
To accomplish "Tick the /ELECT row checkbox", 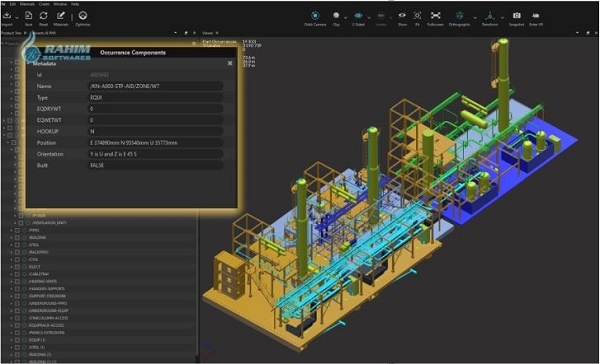I will click(17, 267).
